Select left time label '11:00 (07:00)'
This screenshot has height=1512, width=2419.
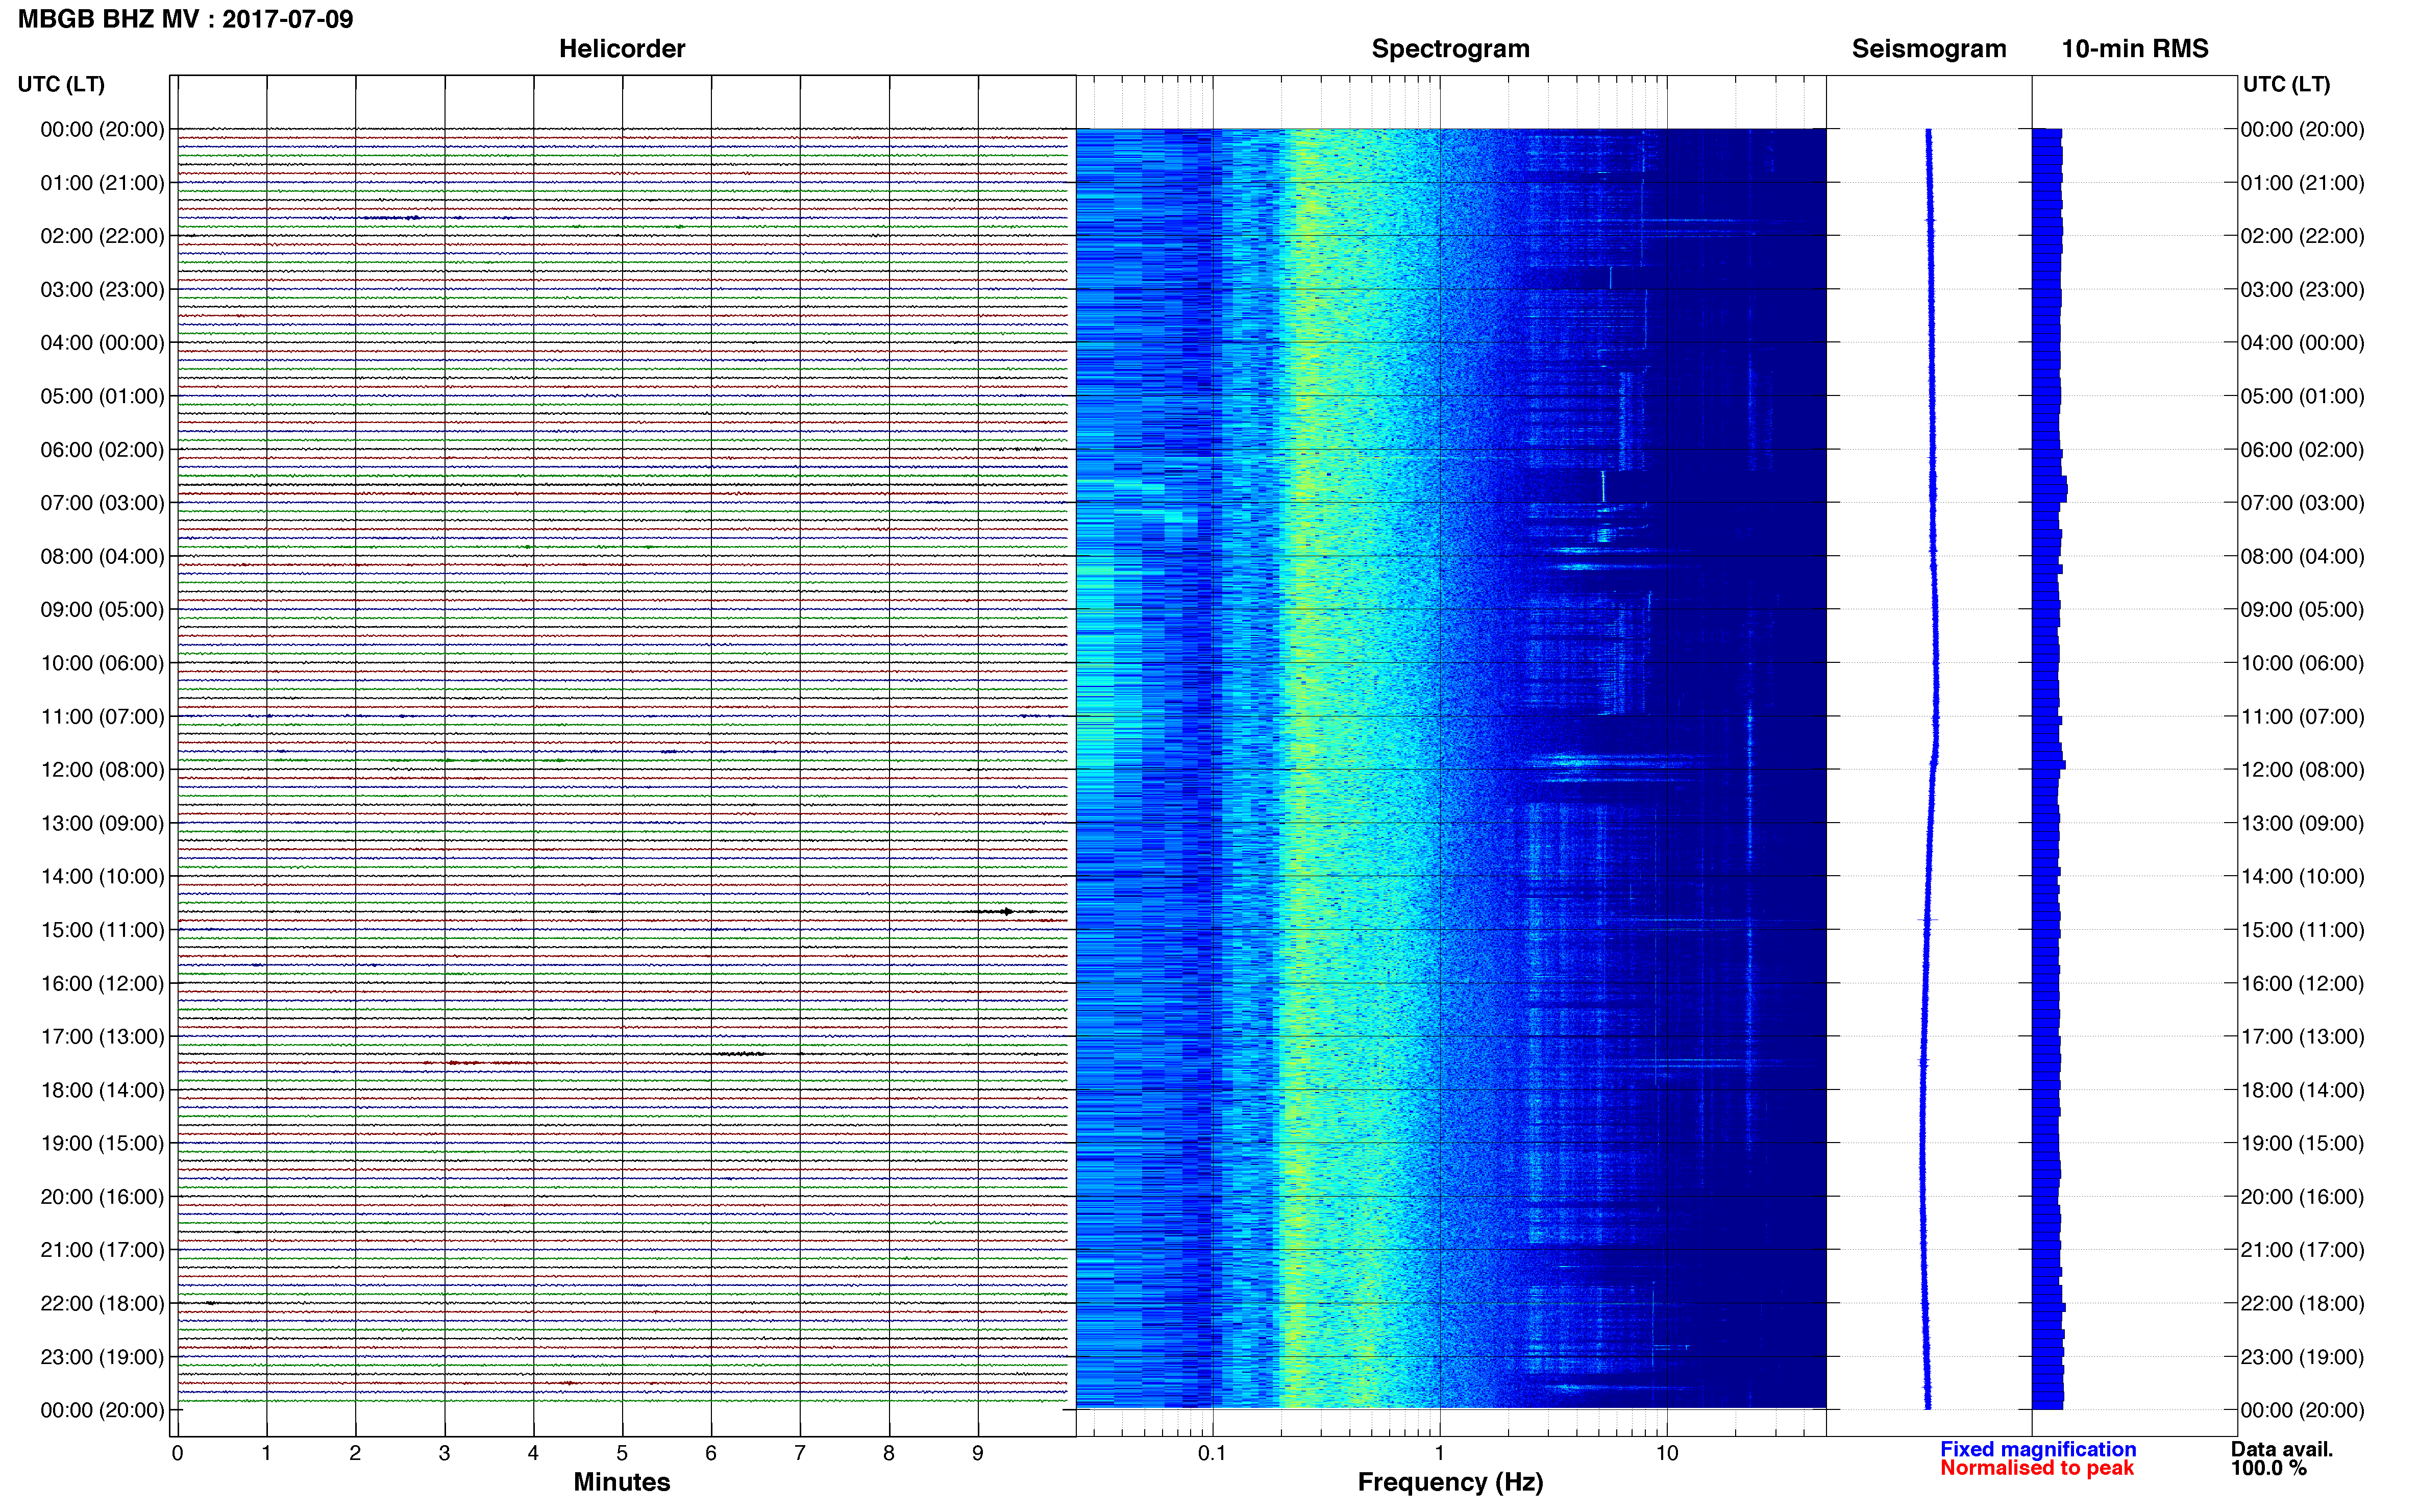(102, 717)
